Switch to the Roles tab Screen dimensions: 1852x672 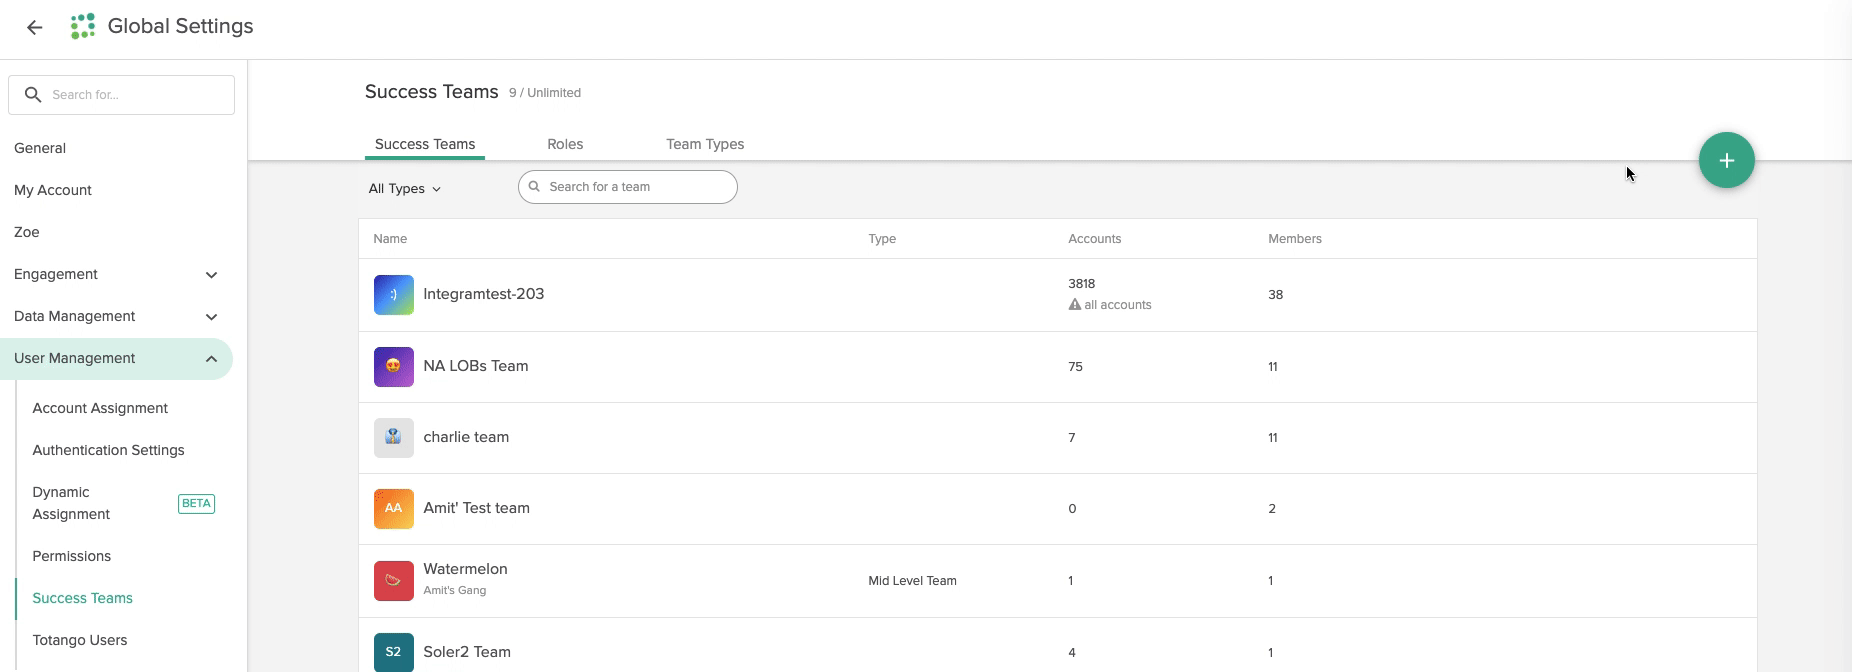point(565,144)
